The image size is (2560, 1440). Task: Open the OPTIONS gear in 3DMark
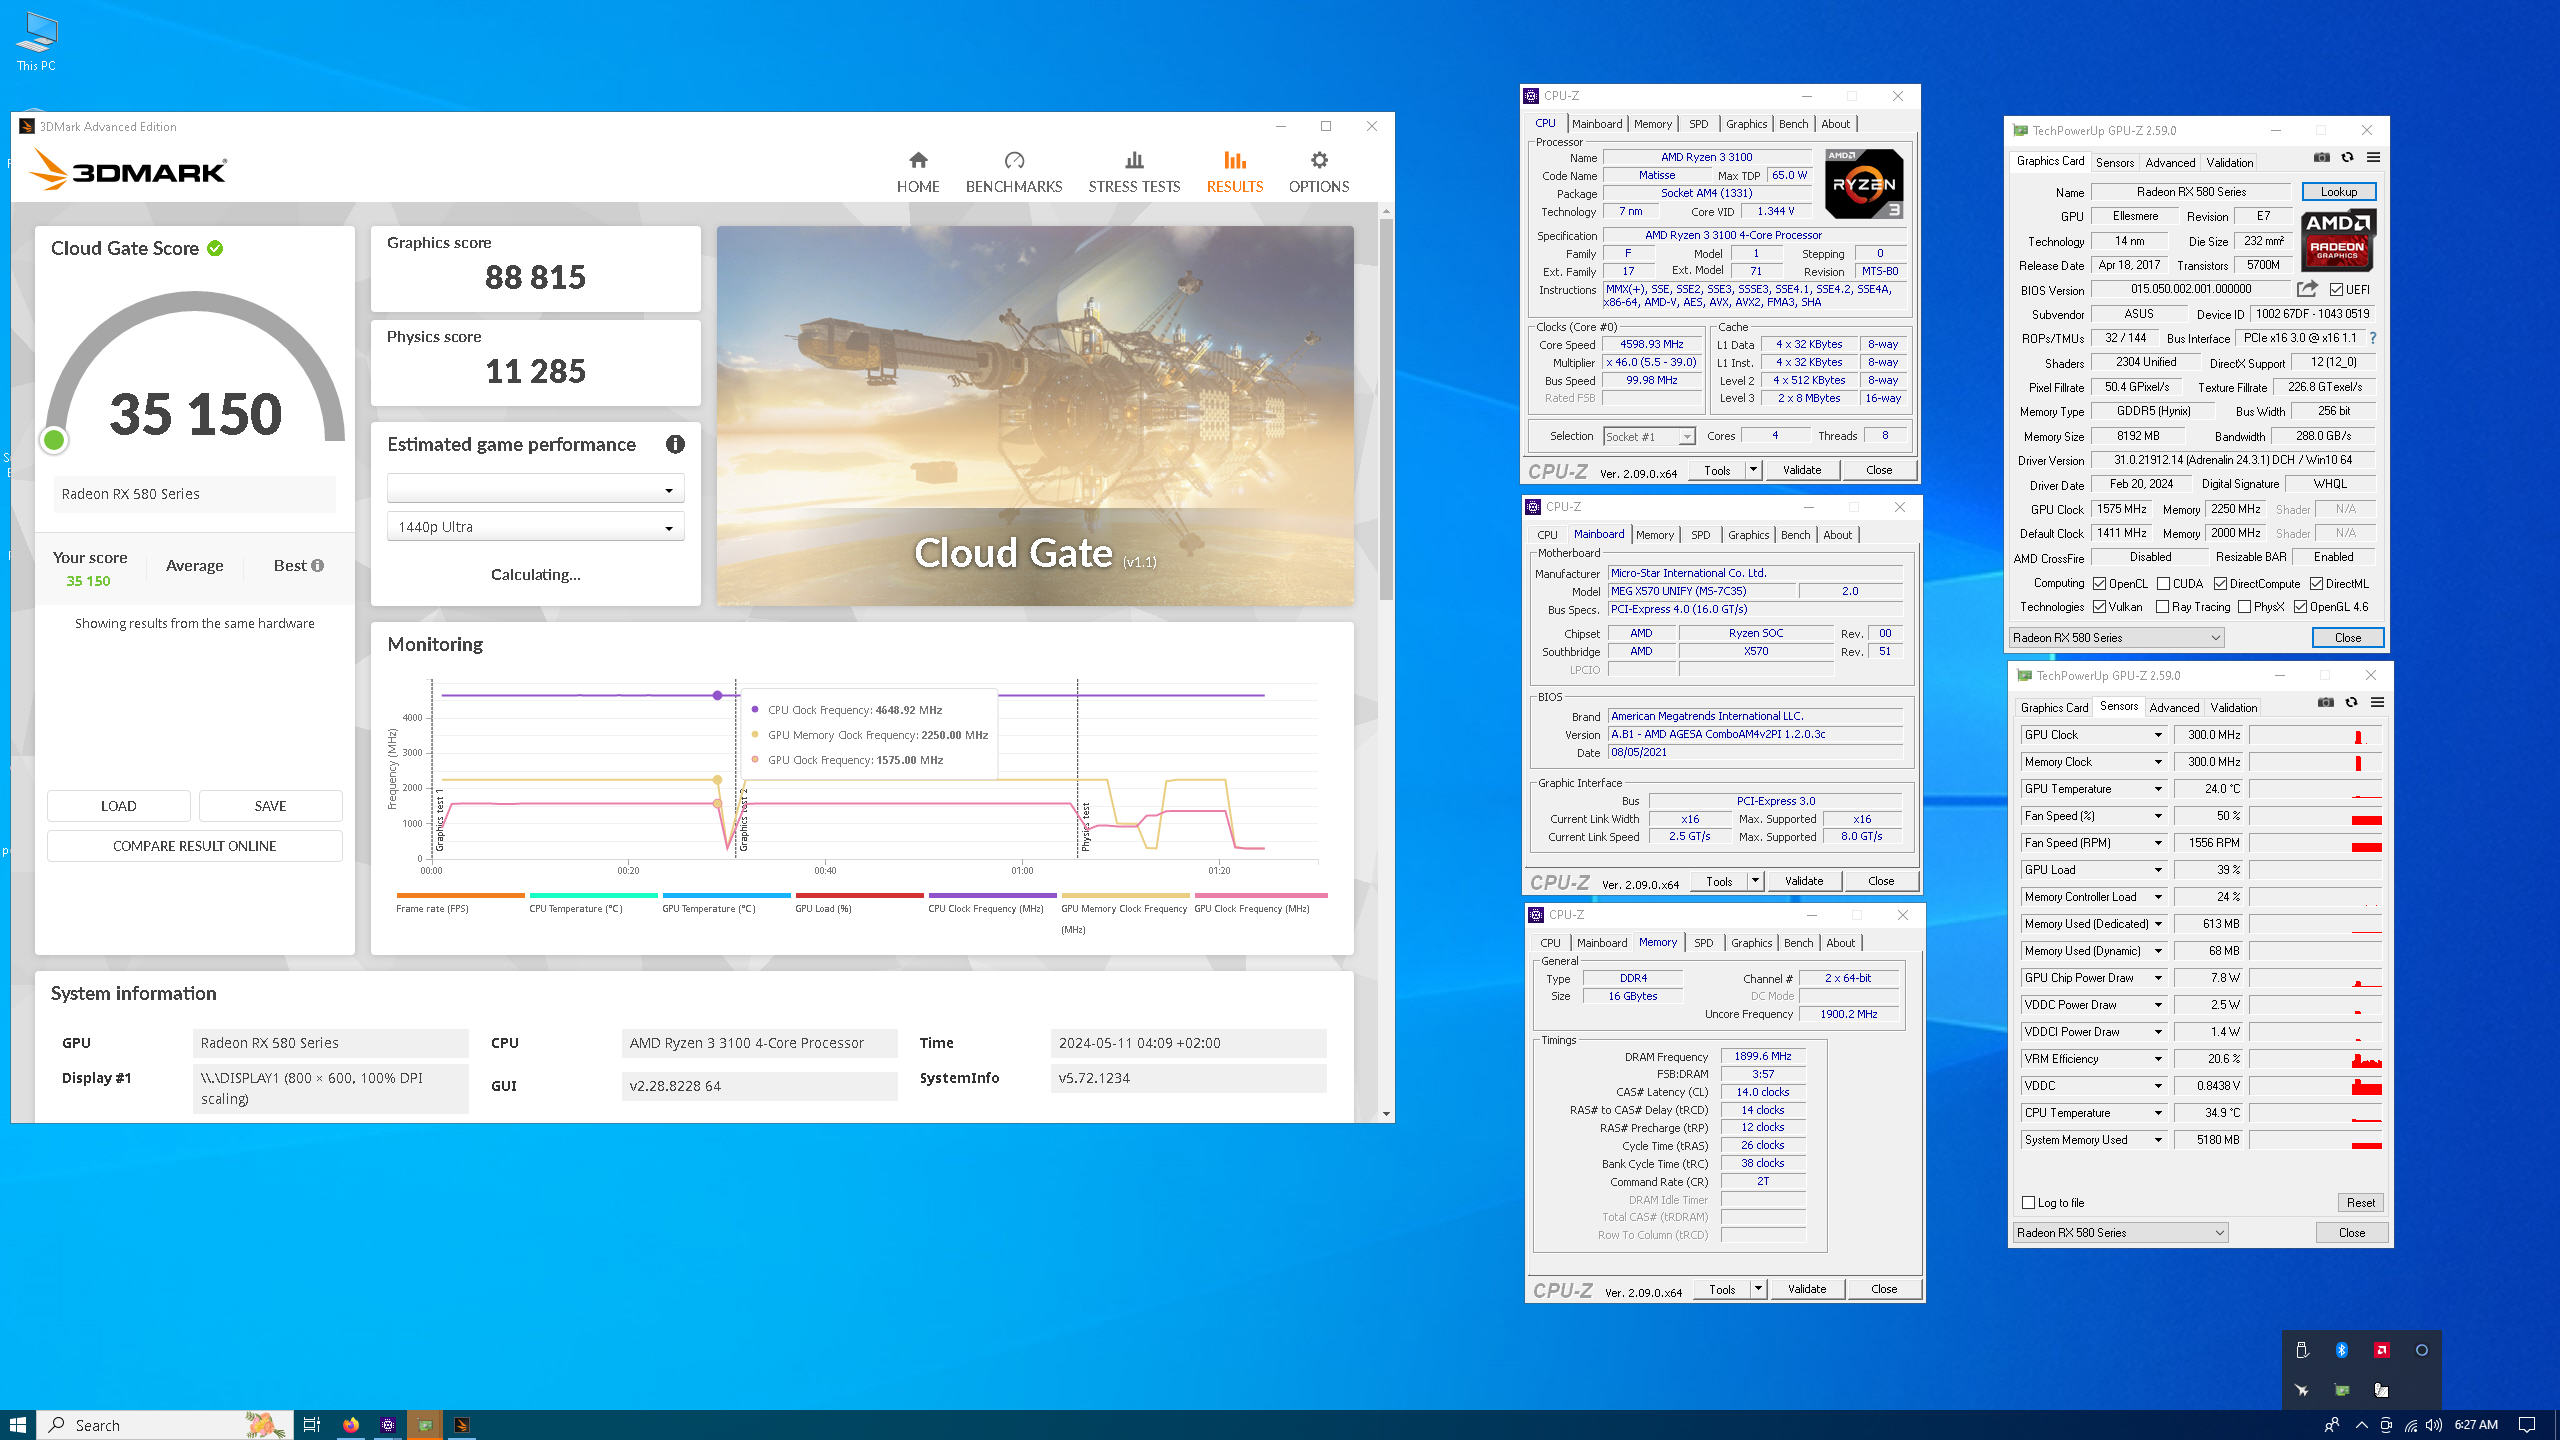1318,172
